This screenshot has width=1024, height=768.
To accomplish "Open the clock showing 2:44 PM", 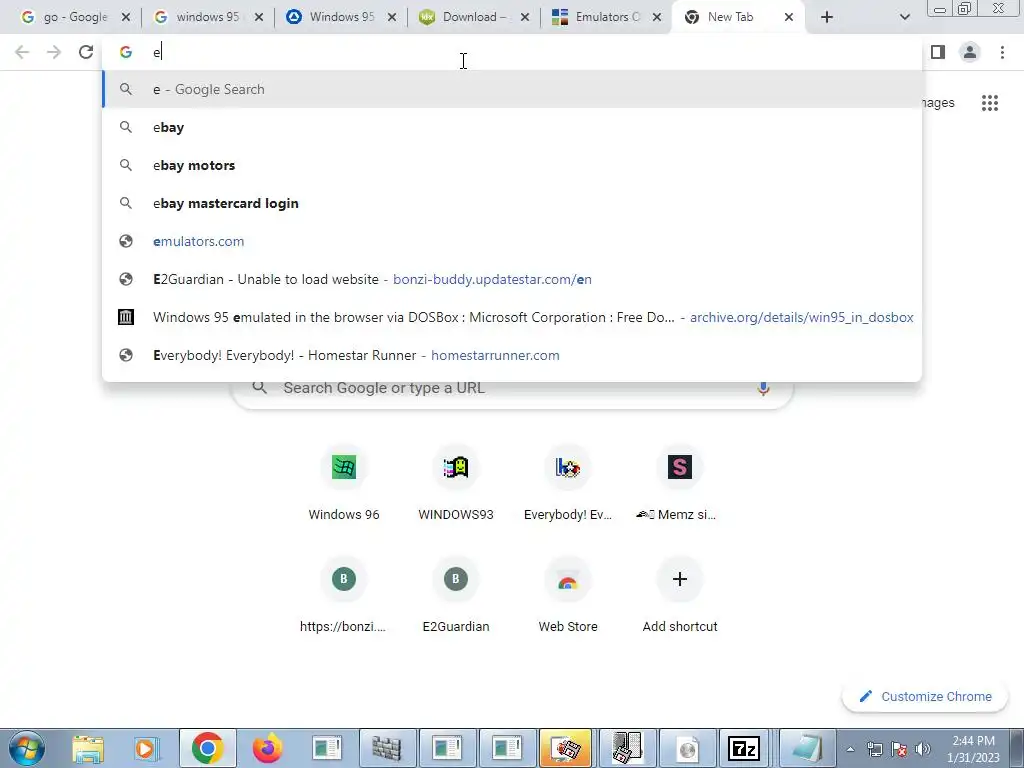I will (973, 749).
